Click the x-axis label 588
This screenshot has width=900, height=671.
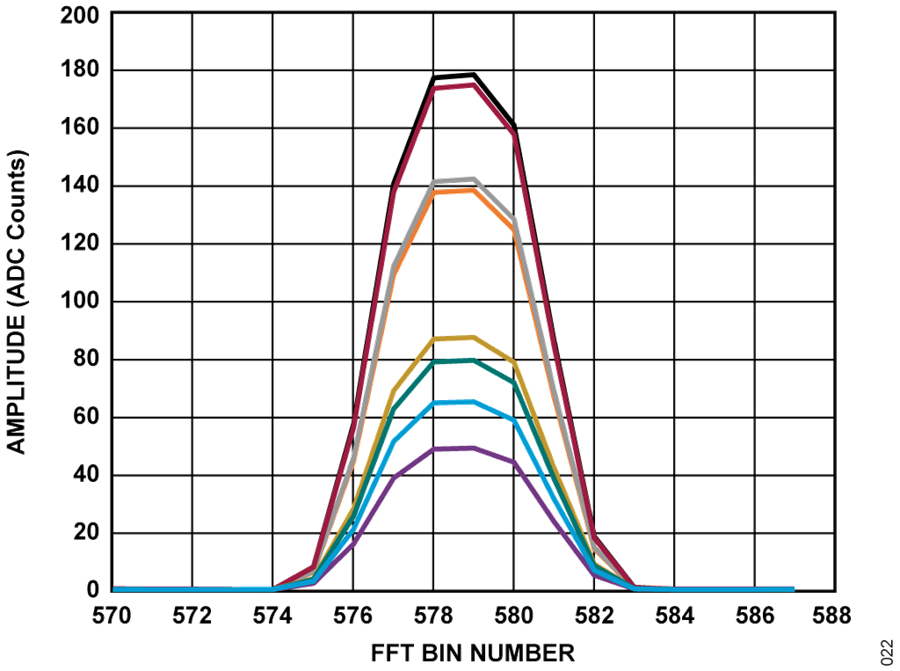(832, 616)
